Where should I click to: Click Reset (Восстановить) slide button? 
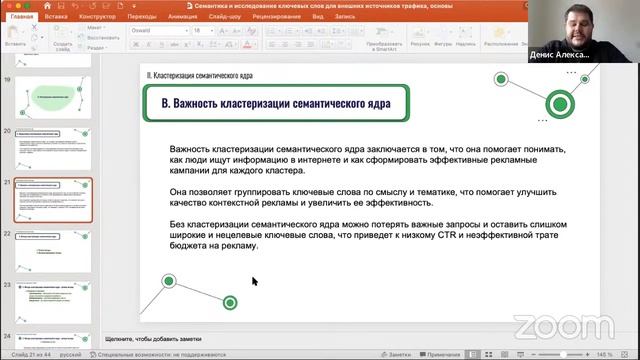(x=99, y=38)
